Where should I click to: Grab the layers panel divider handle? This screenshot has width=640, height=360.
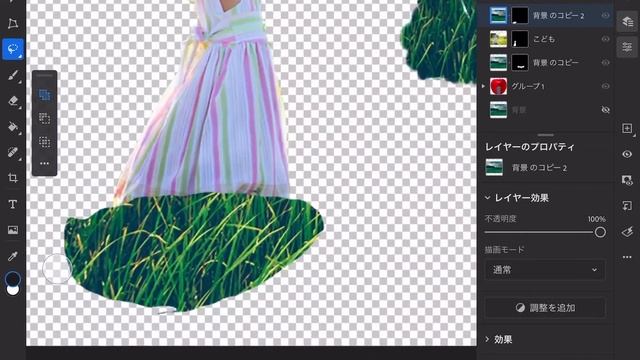pos(545,135)
